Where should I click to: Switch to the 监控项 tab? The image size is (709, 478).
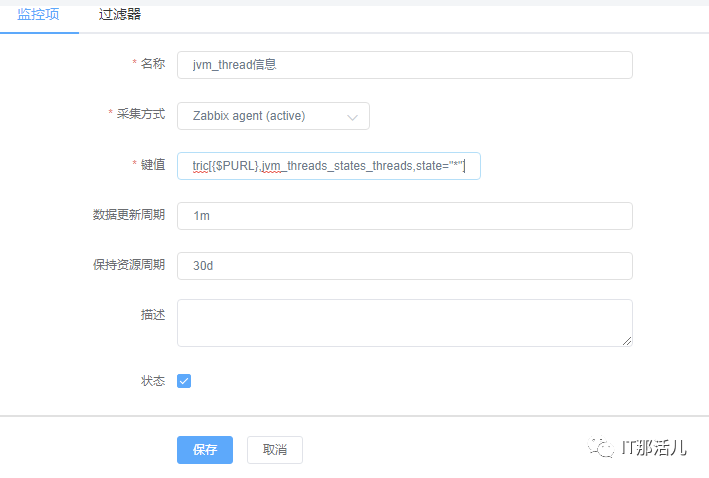pos(38,14)
